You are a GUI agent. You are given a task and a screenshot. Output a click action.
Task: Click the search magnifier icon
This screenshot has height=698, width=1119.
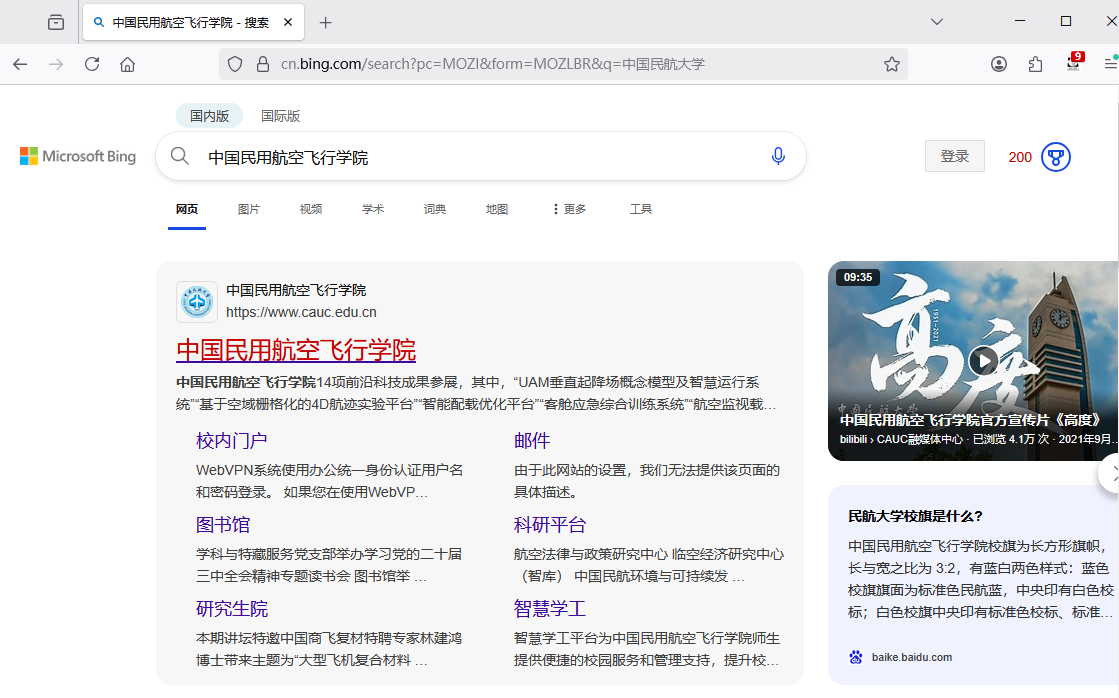tap(180, 156)
